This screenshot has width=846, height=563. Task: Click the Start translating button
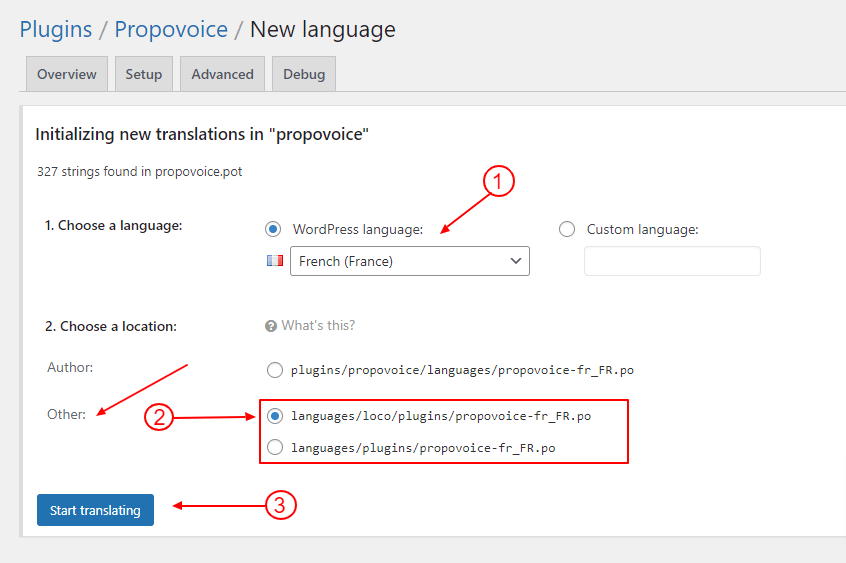click(95, 510)
